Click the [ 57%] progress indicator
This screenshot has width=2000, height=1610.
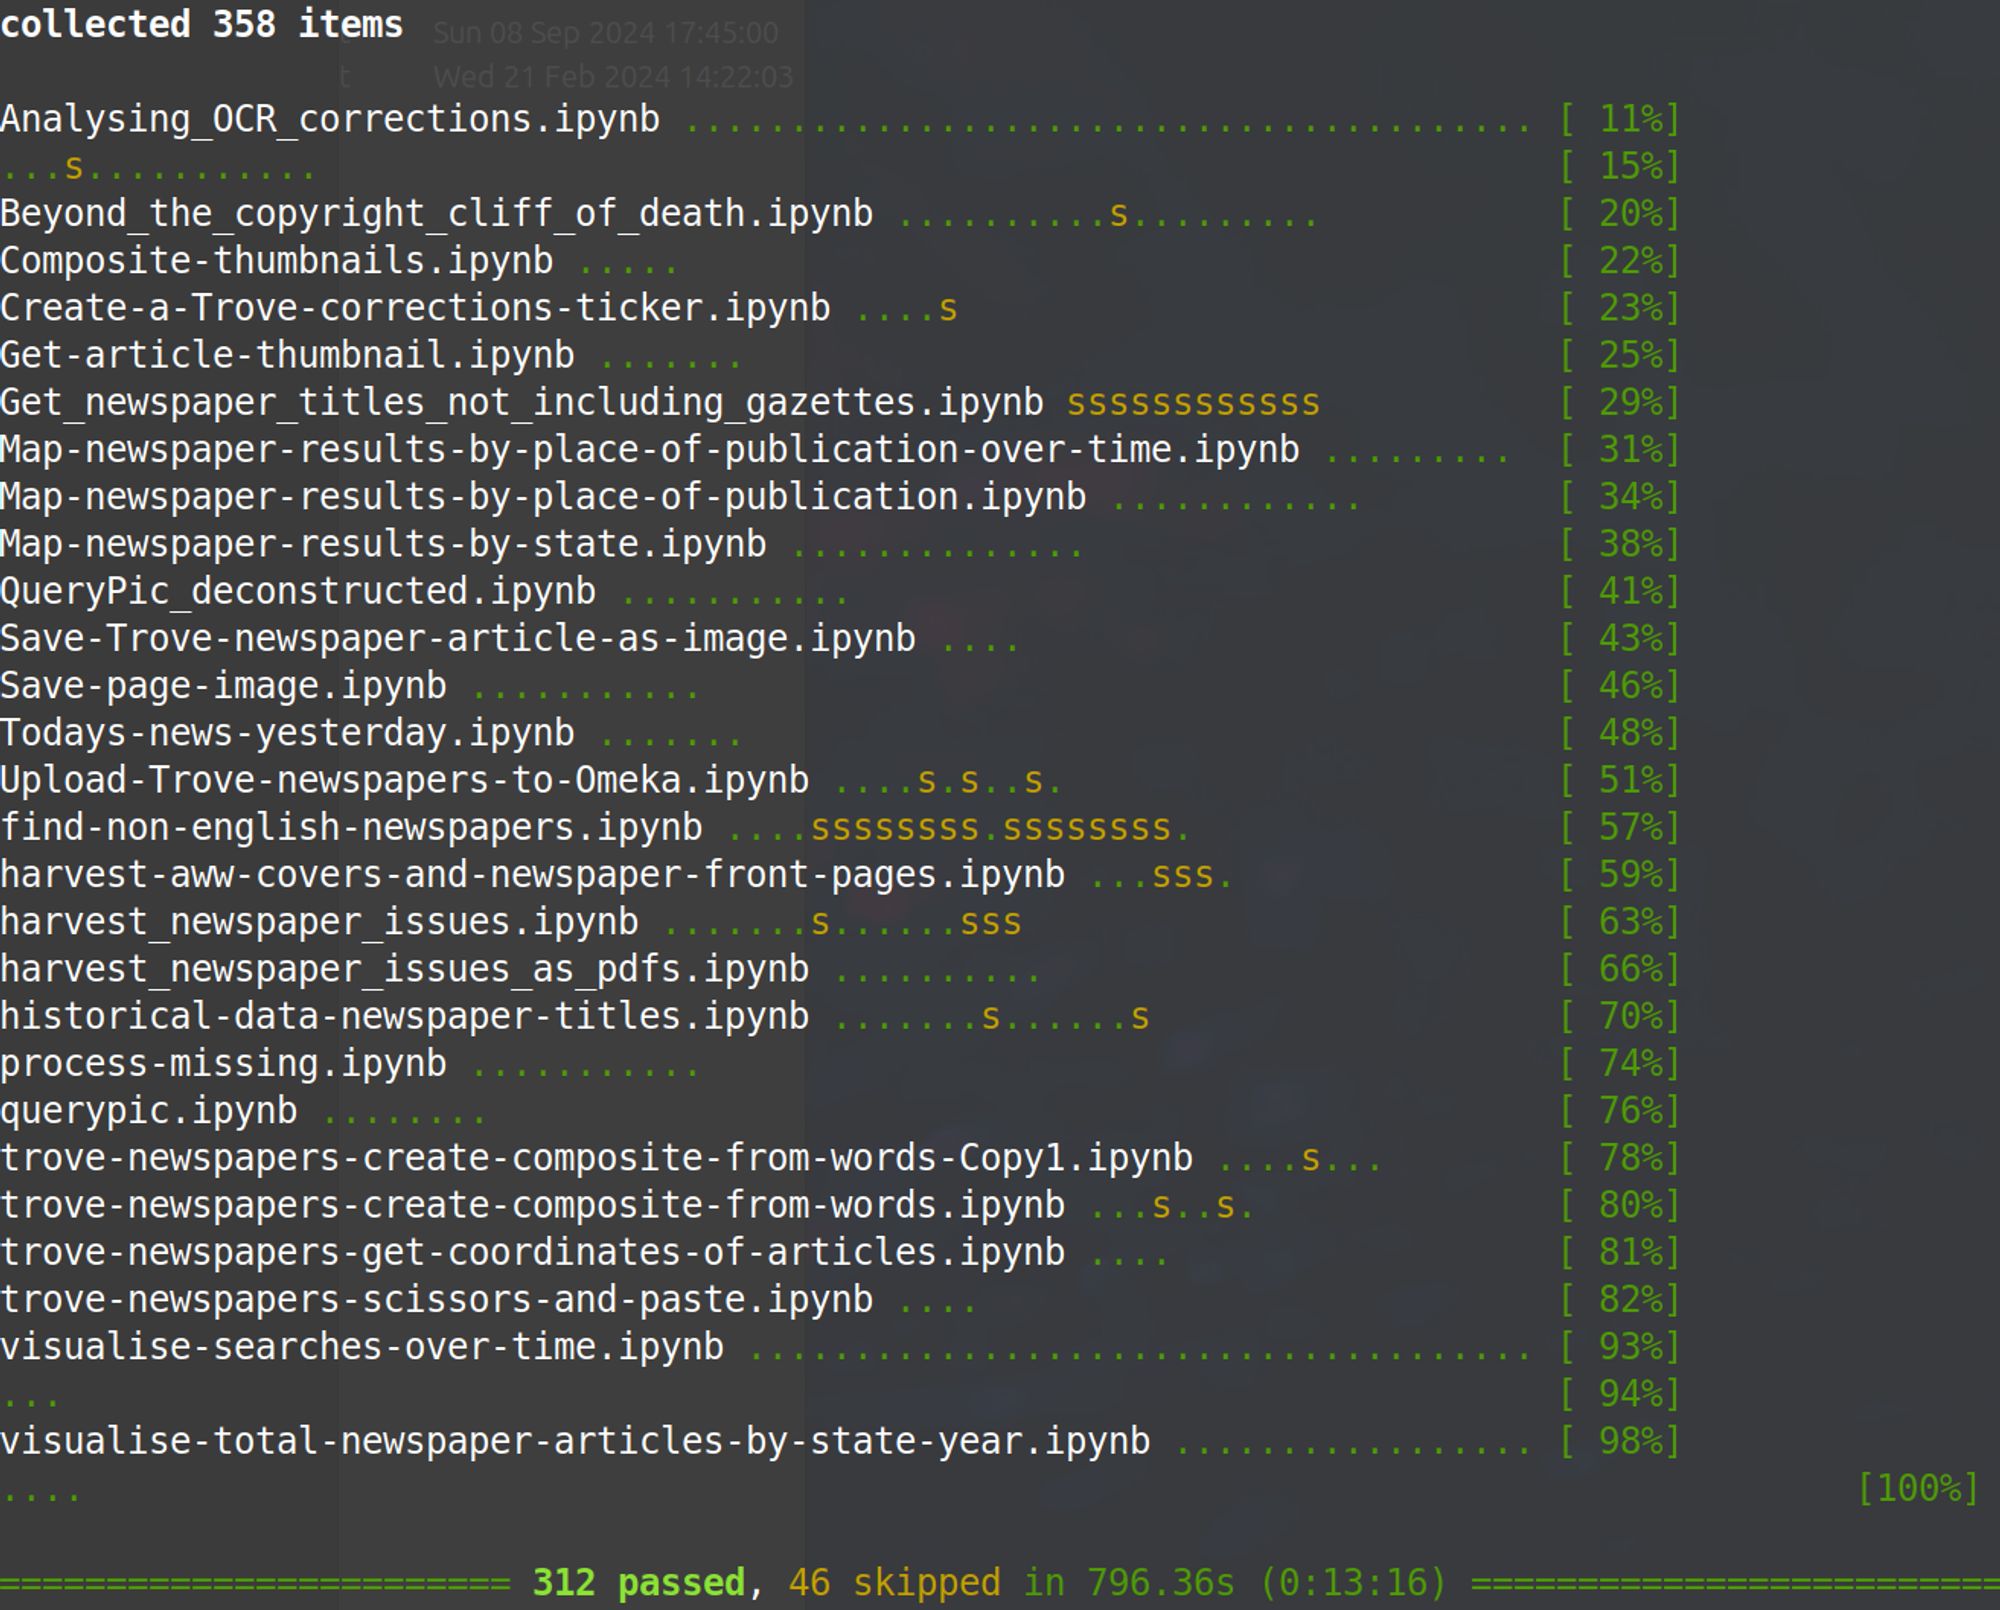[1619, 828]
